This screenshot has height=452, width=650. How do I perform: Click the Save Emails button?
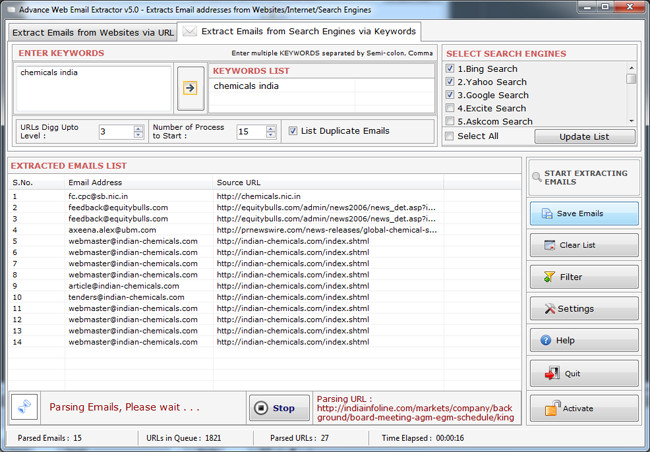coord(585,214)
